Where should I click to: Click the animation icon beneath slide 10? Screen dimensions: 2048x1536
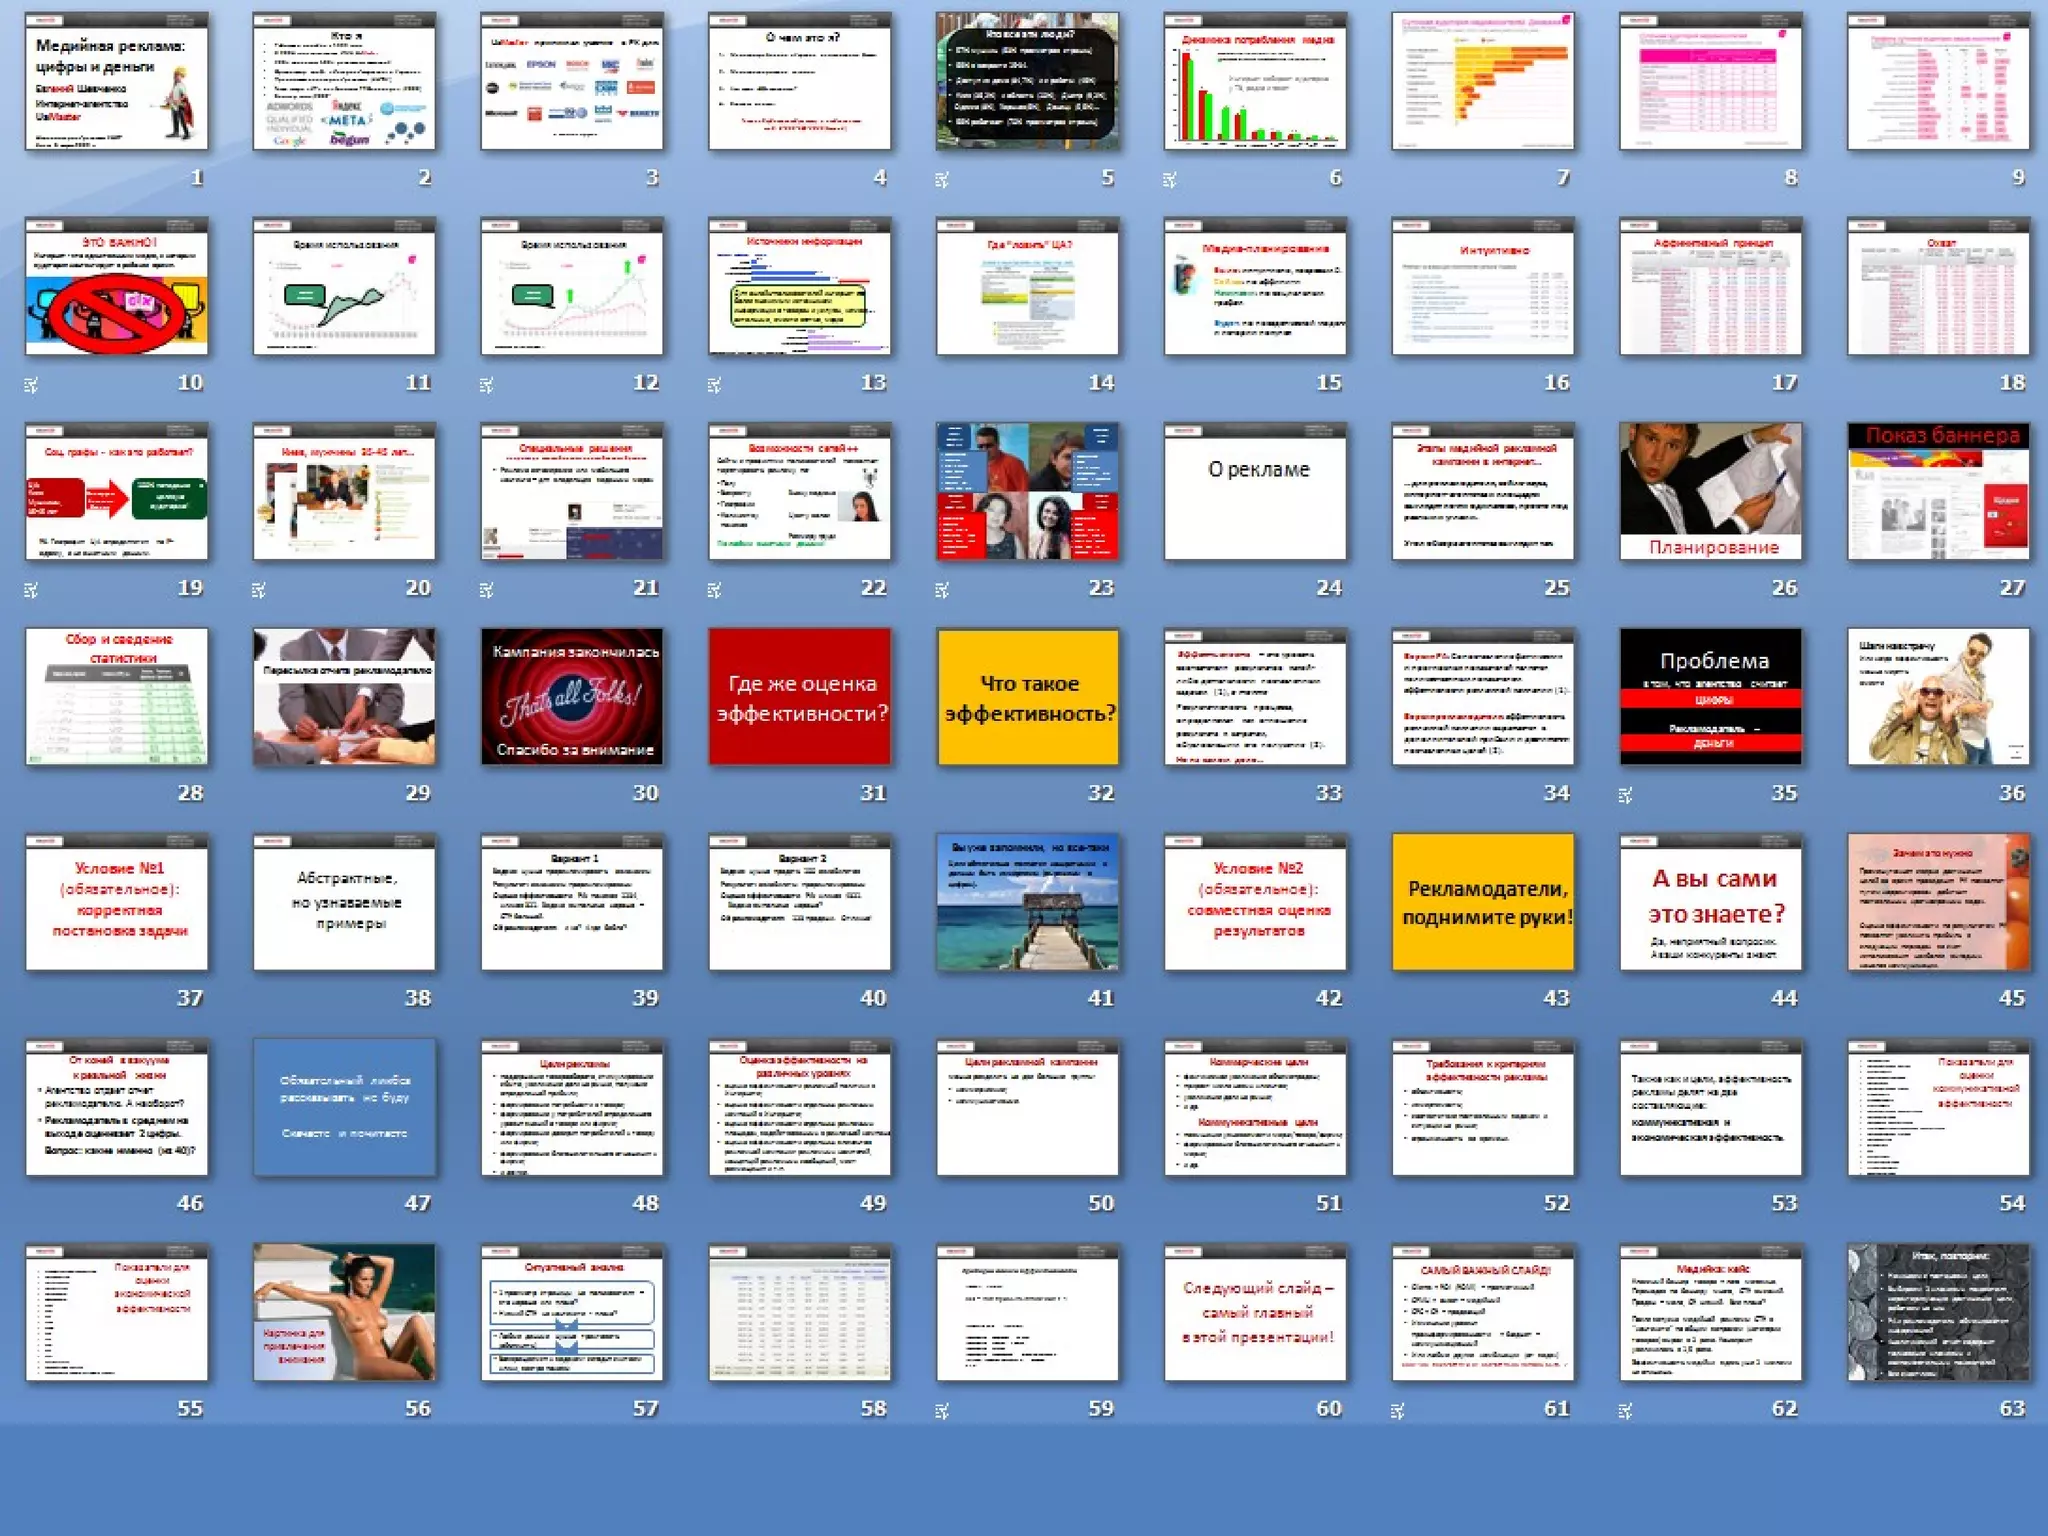point(31,385)
